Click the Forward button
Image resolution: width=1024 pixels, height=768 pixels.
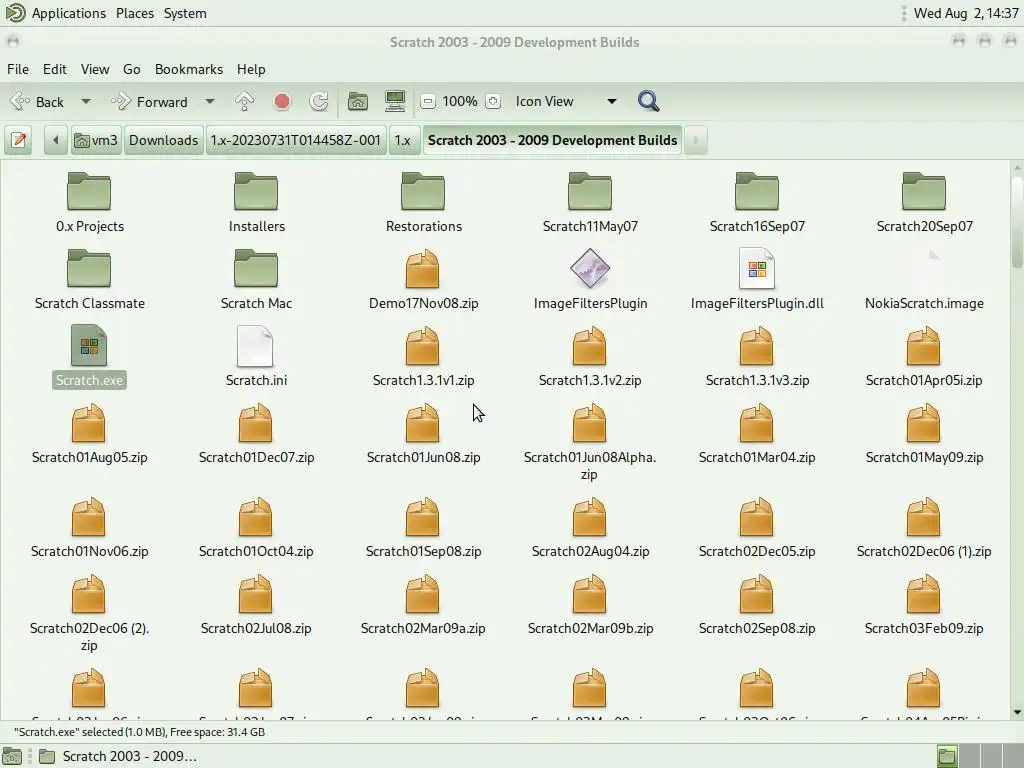pyautogui.click(x=151, y=101)
